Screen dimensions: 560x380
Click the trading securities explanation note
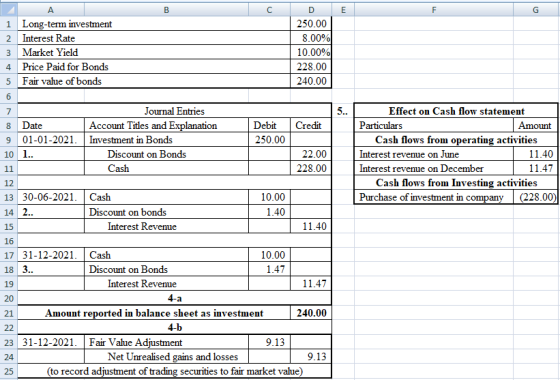point(174,371)
